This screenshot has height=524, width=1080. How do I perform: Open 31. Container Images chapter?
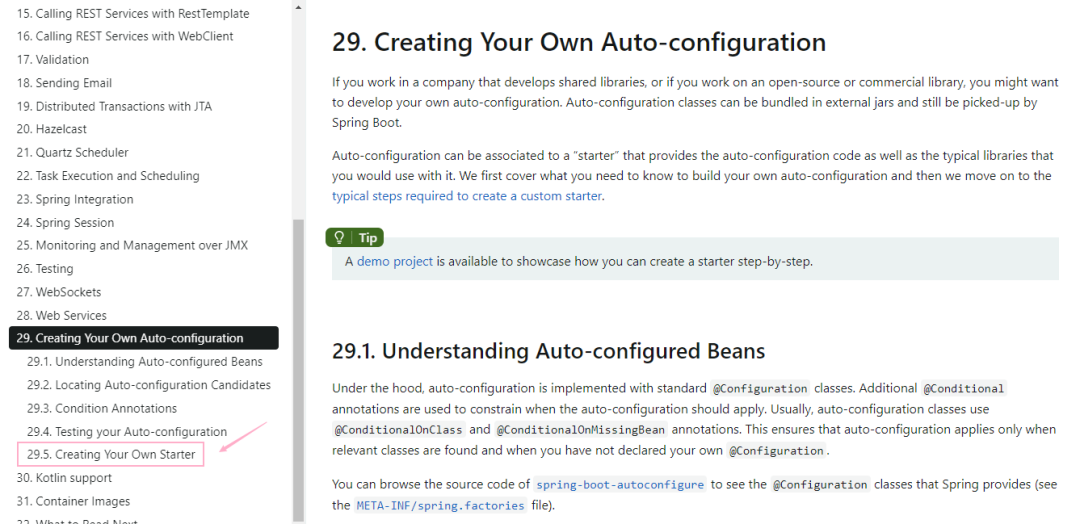pos(73,501)
